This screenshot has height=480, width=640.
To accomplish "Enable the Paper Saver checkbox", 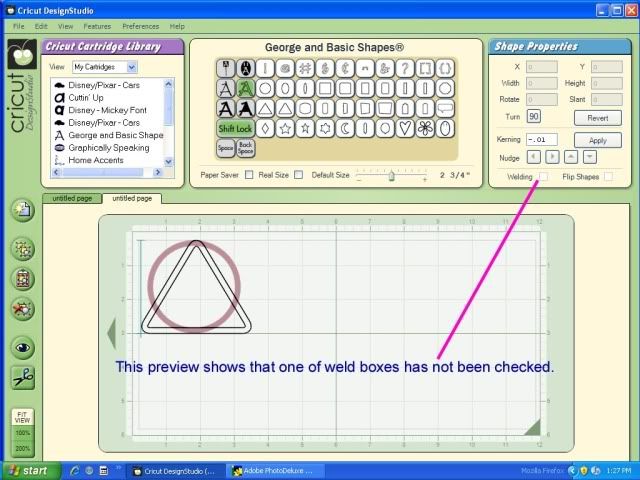I will pyautogui.click(x=249, y=175).
